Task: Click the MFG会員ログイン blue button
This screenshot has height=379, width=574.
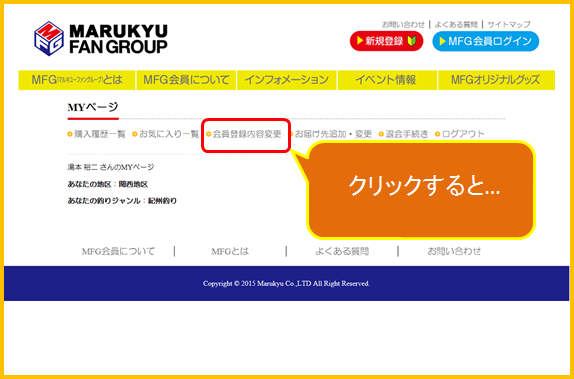Action: 485,41
